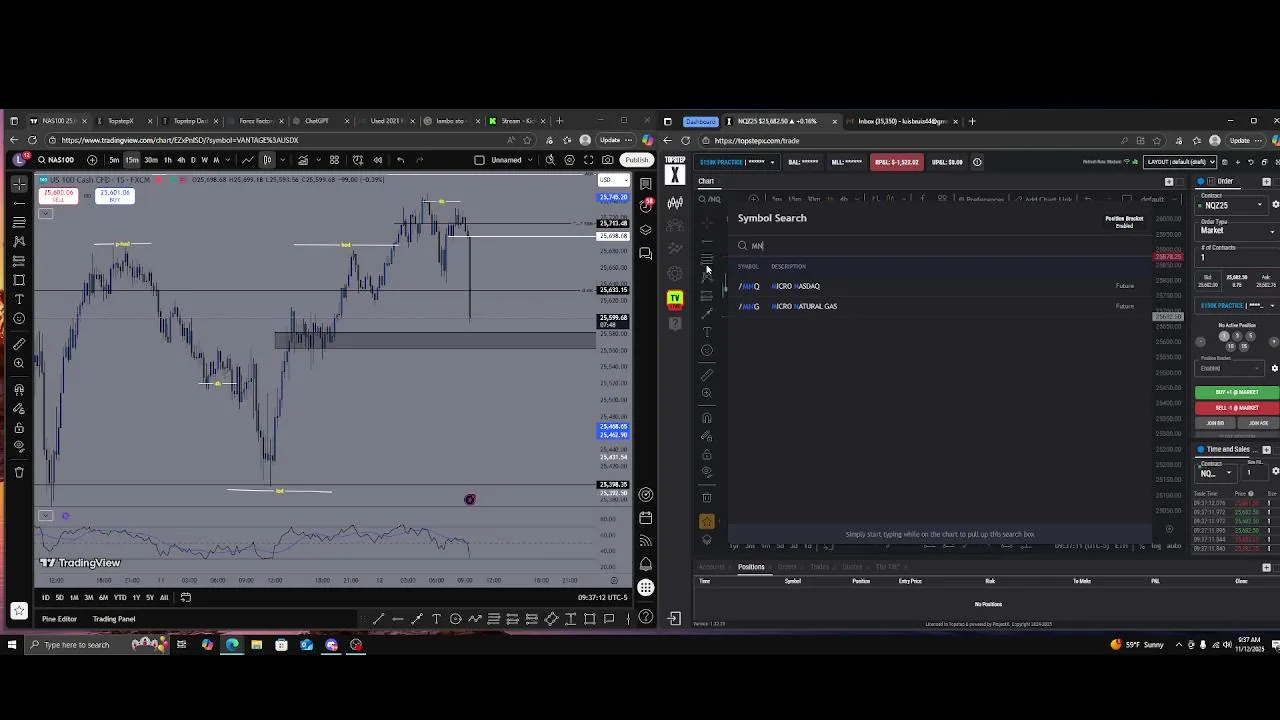Screen dimensions: 1280x720
Task: Click the trash remove-drawings icon in TradingView sidebar
Action: (x=19, y=472)
